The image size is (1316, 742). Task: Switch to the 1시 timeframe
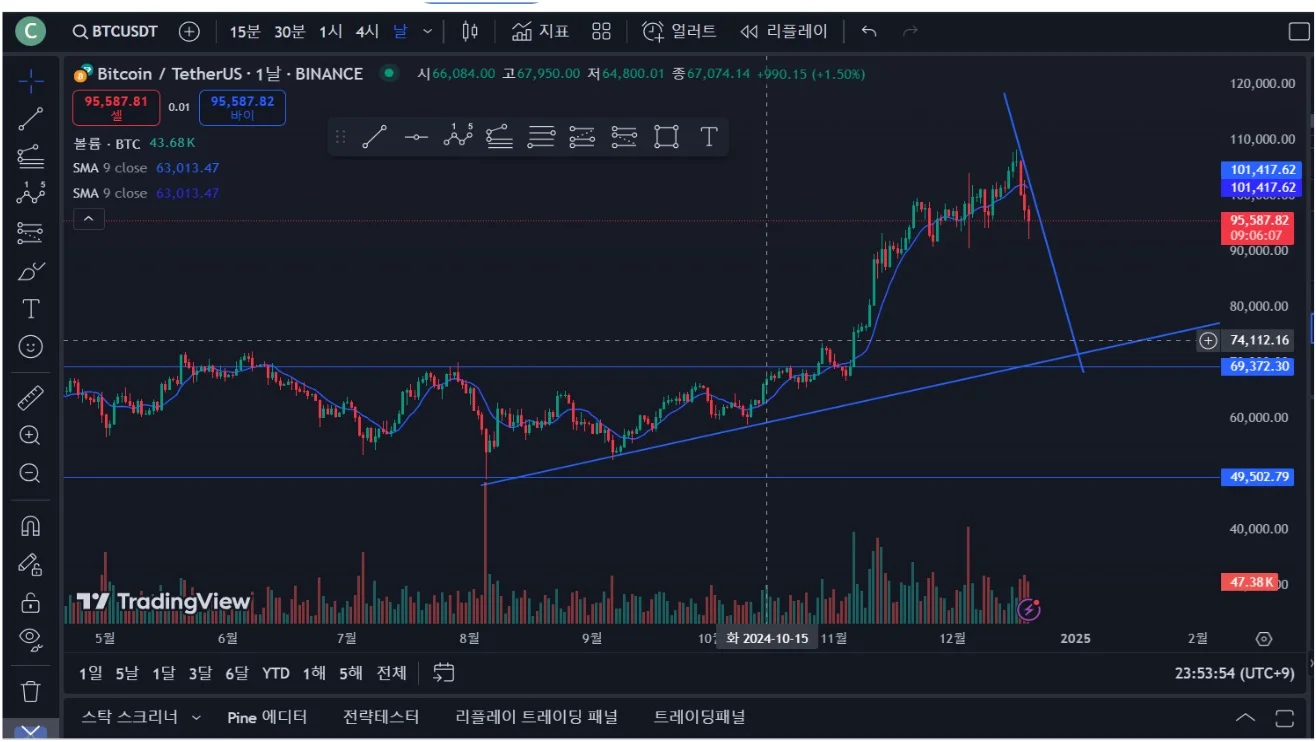(x=331, y=32)
